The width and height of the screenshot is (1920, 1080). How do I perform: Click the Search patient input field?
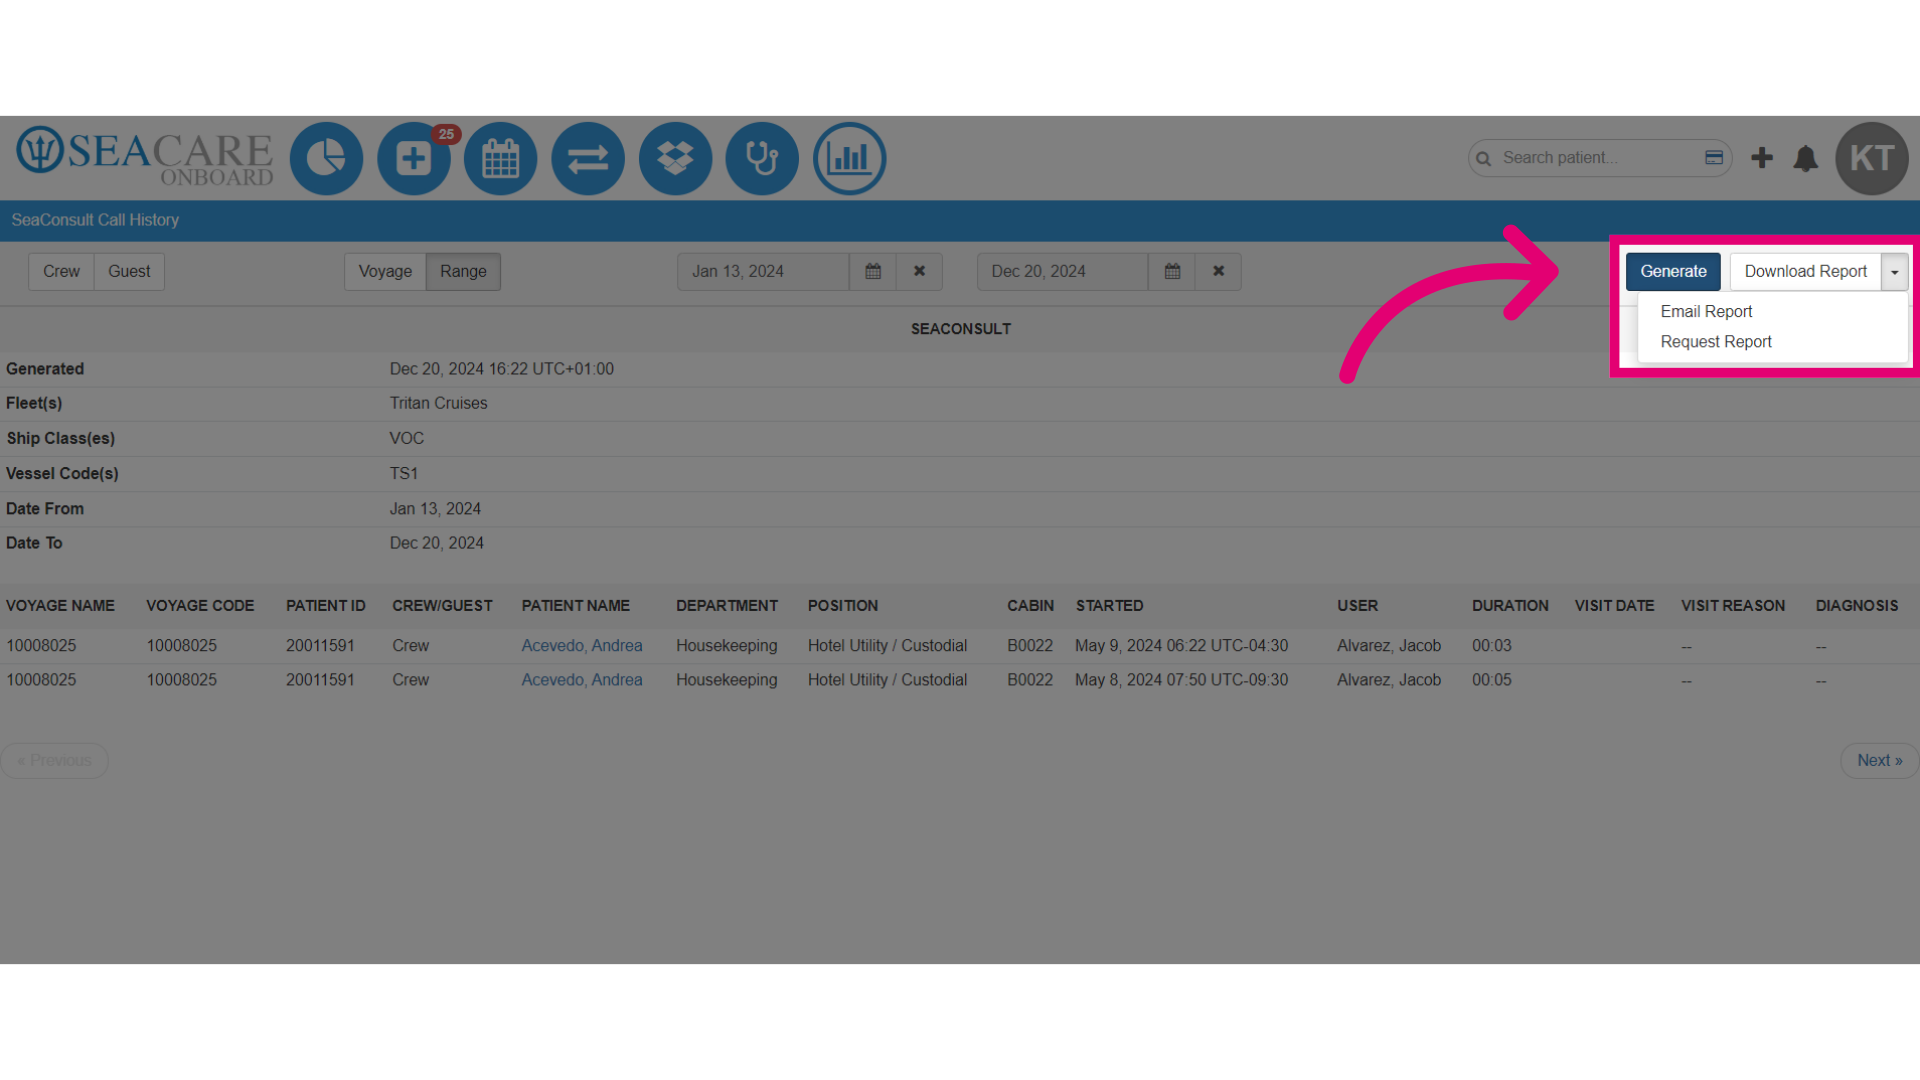coord(1598,158)
